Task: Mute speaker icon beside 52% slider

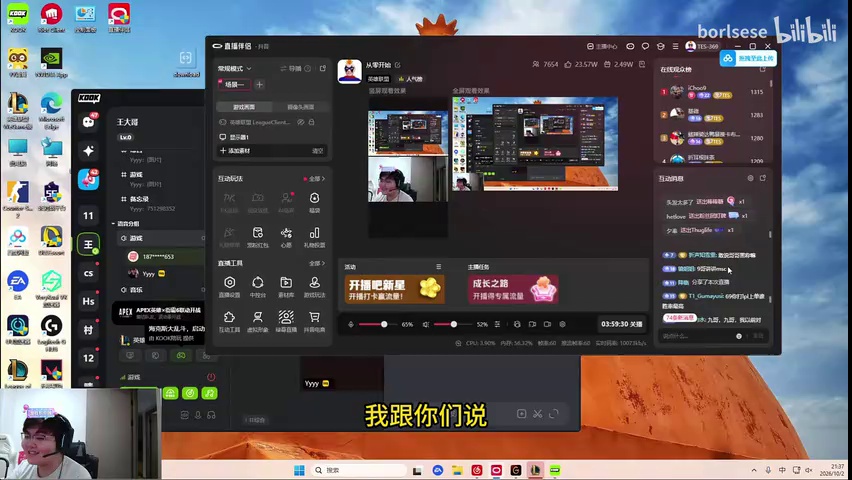Action: point(426,324)
